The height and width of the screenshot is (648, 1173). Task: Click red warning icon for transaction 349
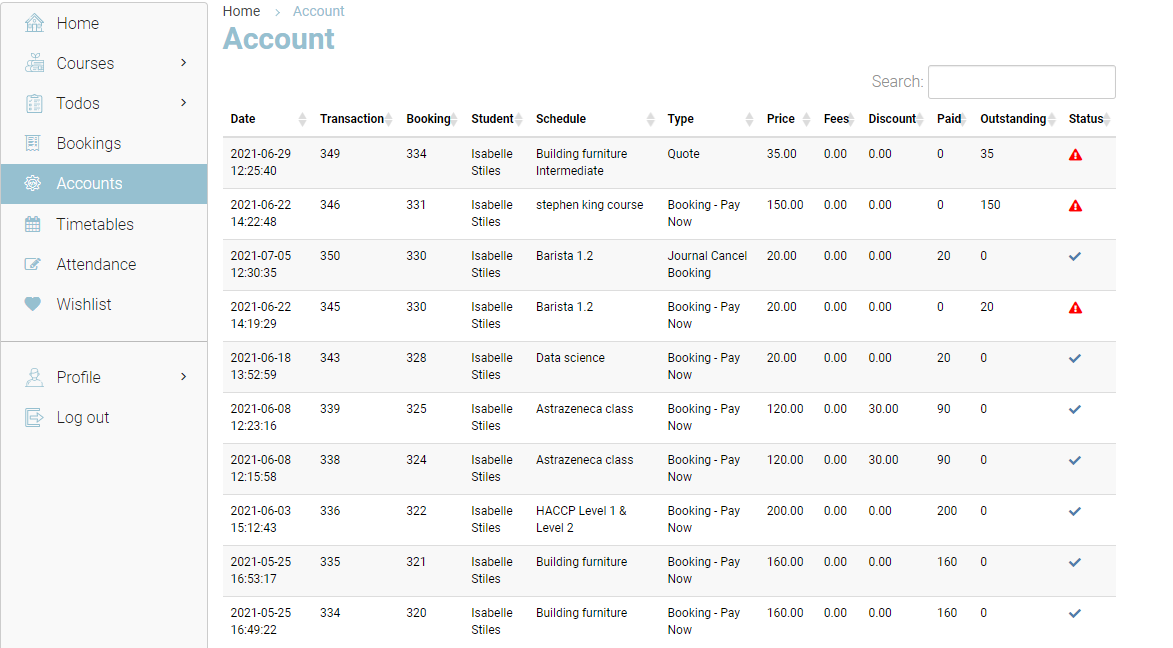click(x=1075, y=155)
